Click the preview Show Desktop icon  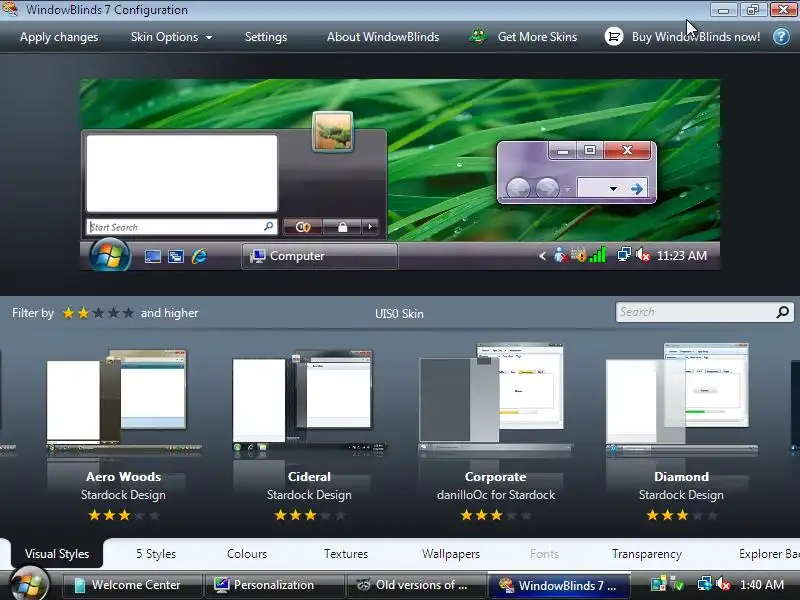pyautogui.click(x=153, y=256)
